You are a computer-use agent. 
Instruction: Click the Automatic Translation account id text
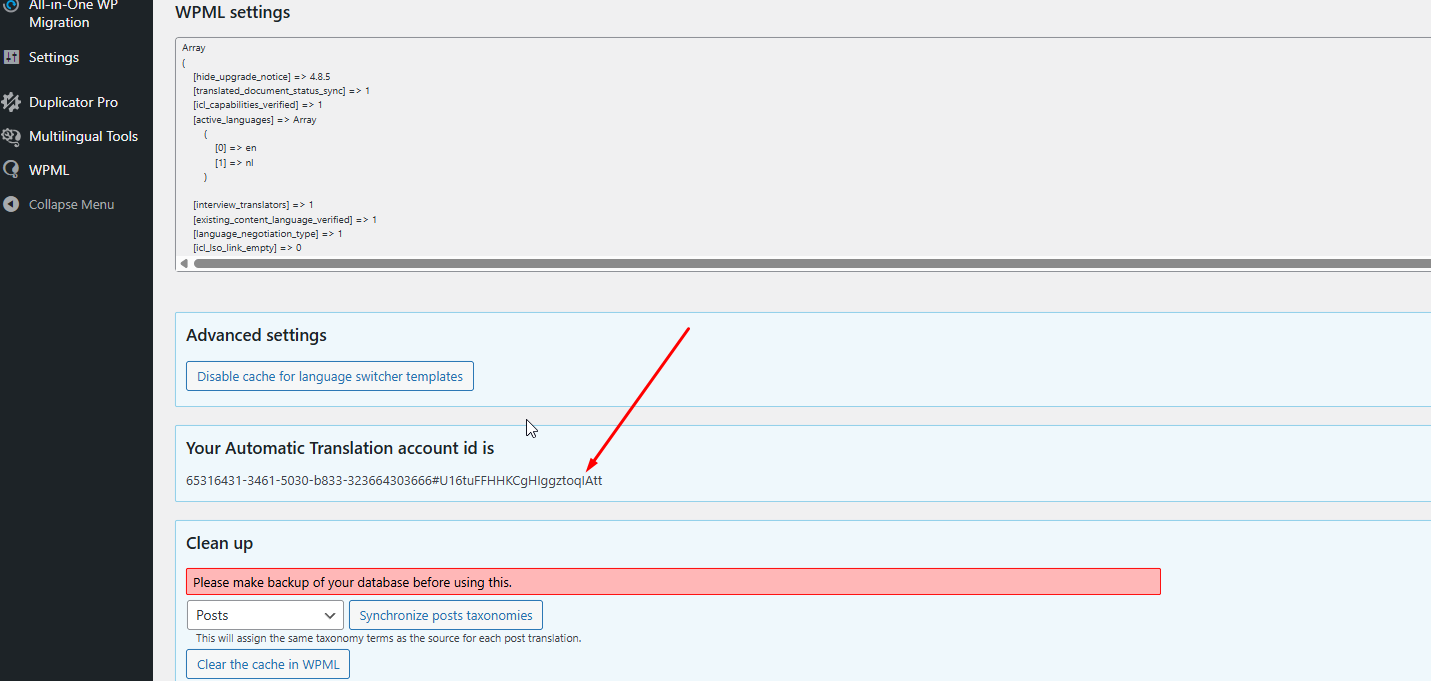[x=394, y=480]
